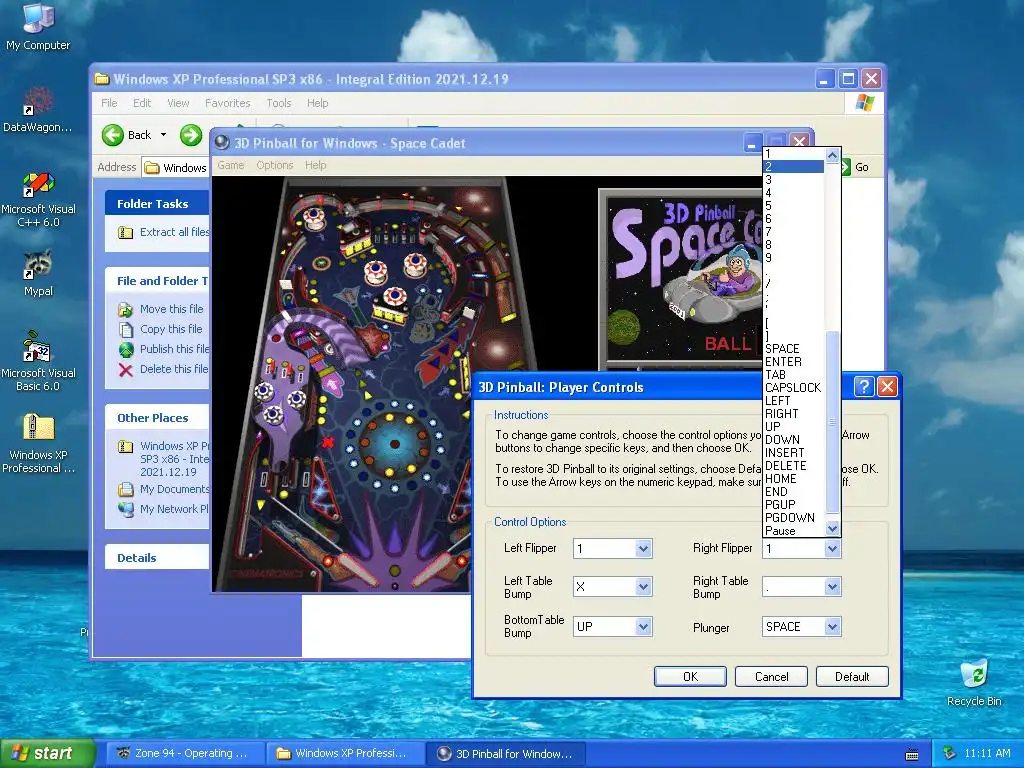Open the Bottom Table Bump dropdown

[643, 627]
